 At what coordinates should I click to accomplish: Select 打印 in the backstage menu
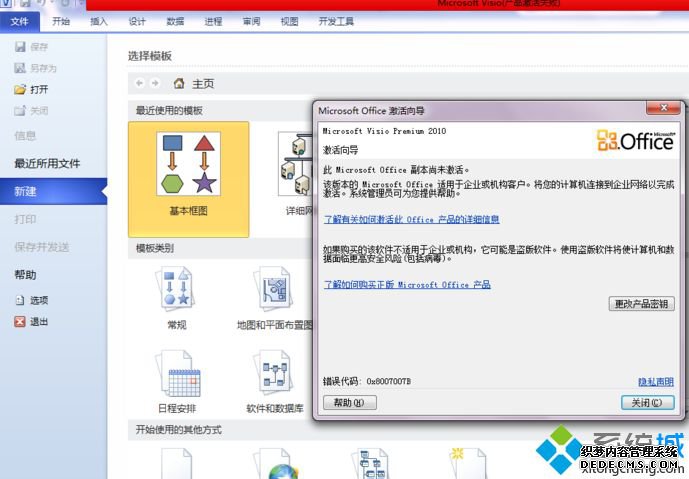(25, 219)
